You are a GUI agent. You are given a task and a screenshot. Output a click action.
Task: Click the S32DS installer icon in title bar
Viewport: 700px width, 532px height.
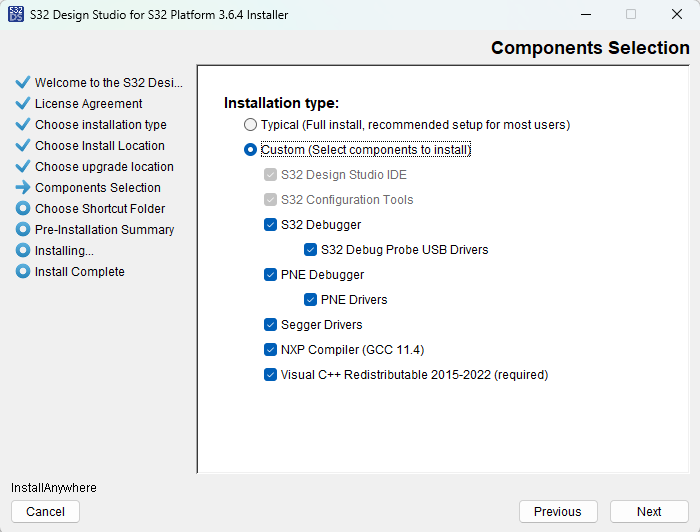coord(16,14)
